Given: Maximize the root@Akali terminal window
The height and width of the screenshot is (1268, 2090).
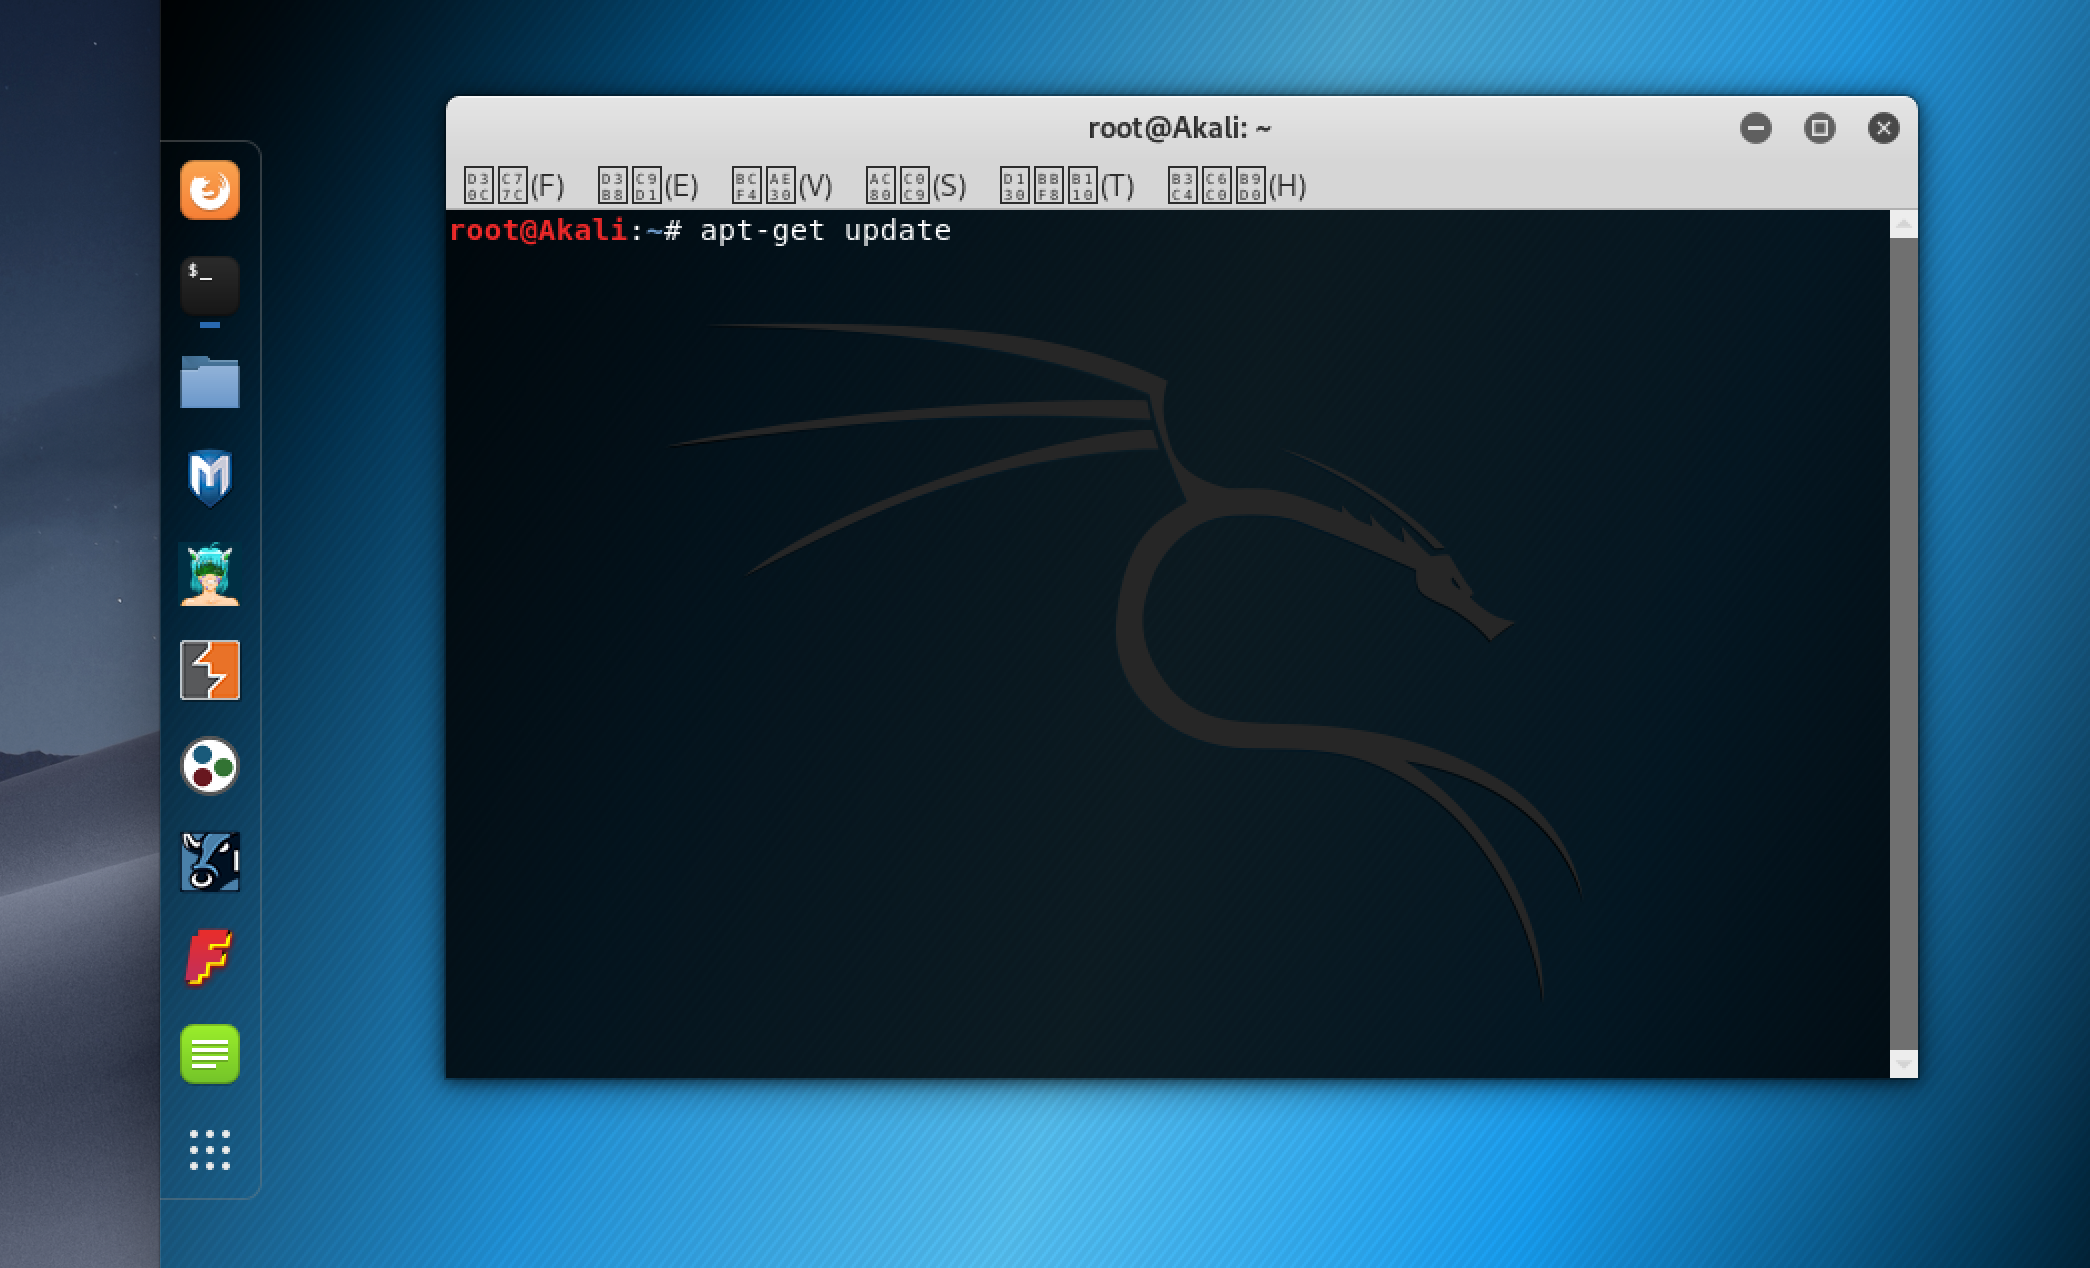Looking at the screenshot, I should pyautogui.click(x=1819, y=128).
